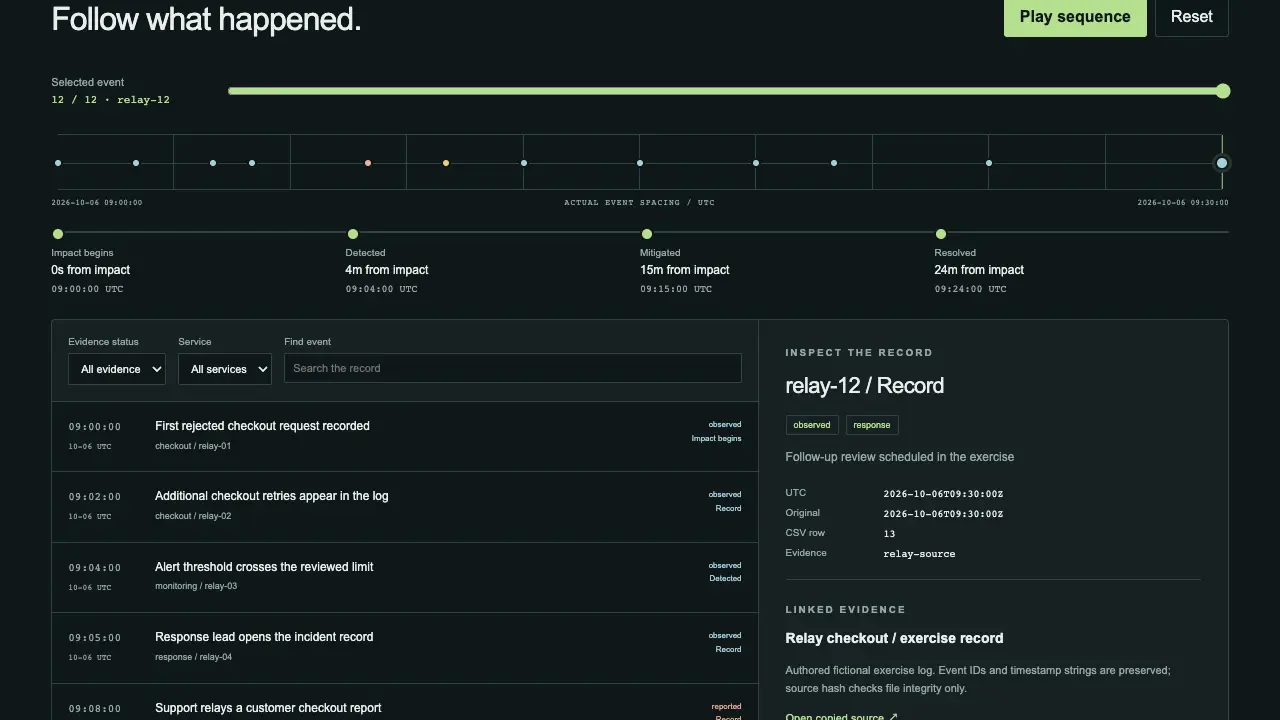1280x720 pixels.
Task: Reset the event sequence
Action: (1191, 17)
